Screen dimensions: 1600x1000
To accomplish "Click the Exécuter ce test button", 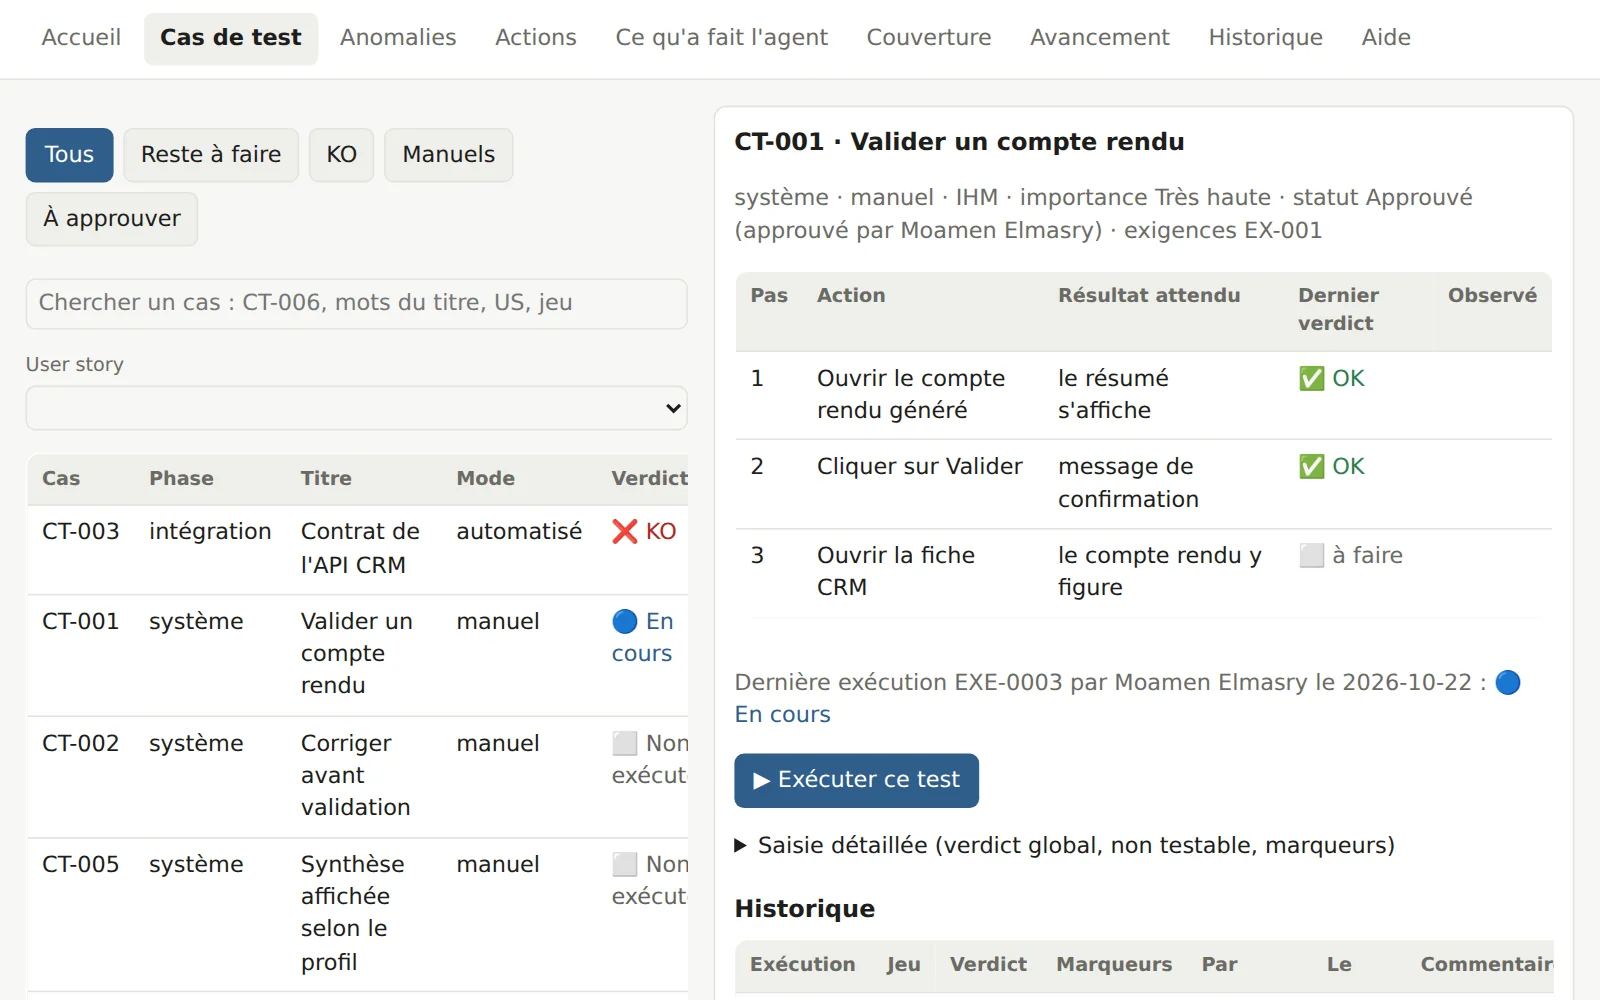I will [856, 780].
